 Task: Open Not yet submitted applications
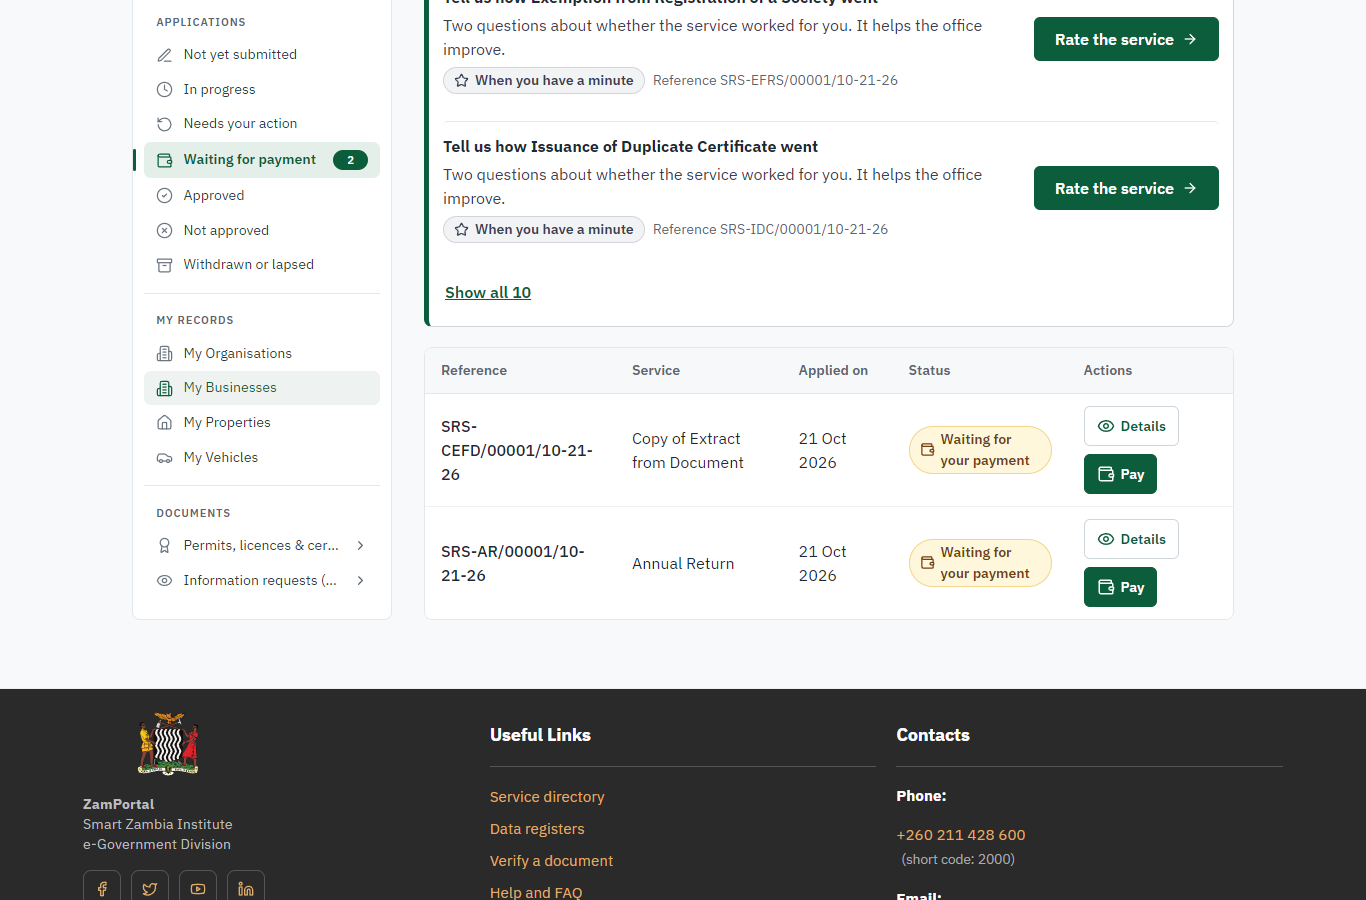click(x=262, y=55)
